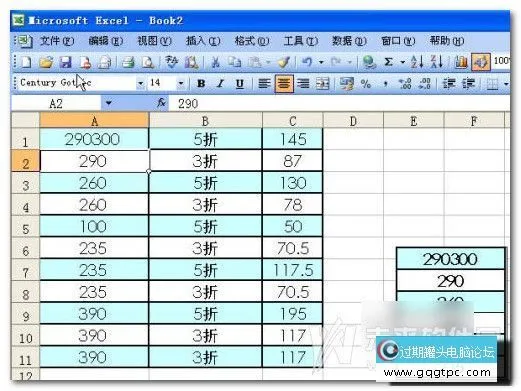Click the Open folder icon

[46, 62]
